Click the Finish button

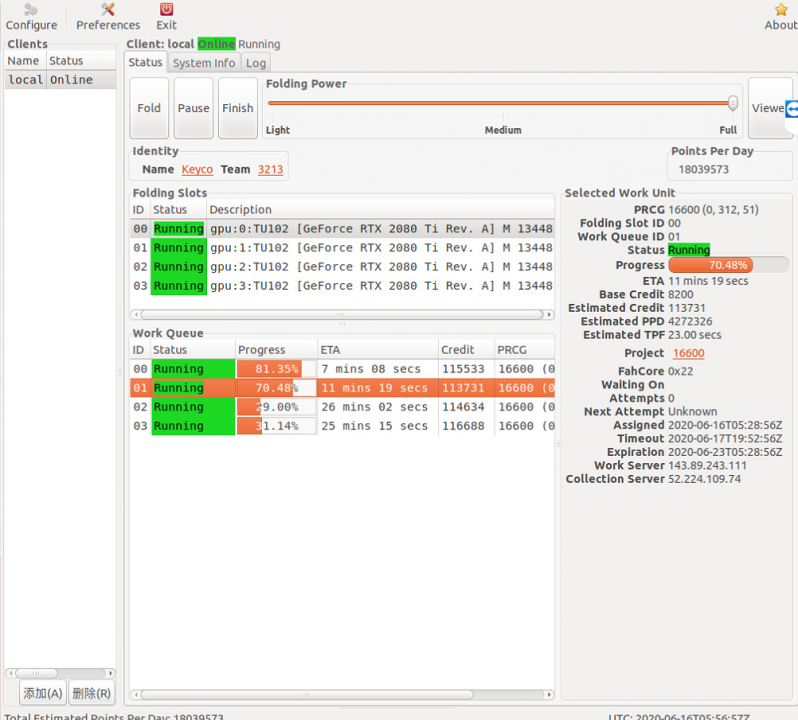tap(238, 108)
